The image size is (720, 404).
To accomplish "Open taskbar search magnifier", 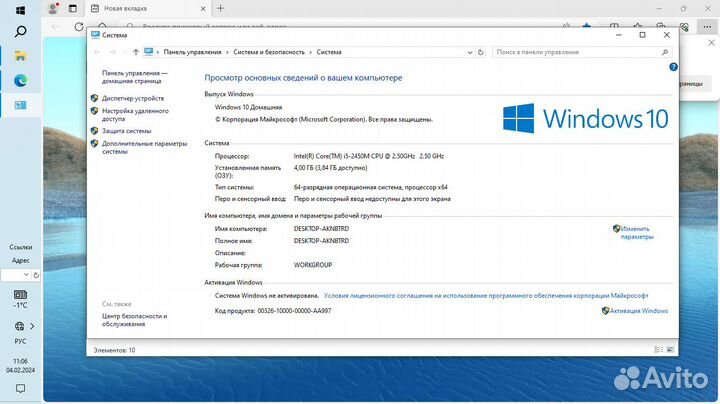I will 20,31.
